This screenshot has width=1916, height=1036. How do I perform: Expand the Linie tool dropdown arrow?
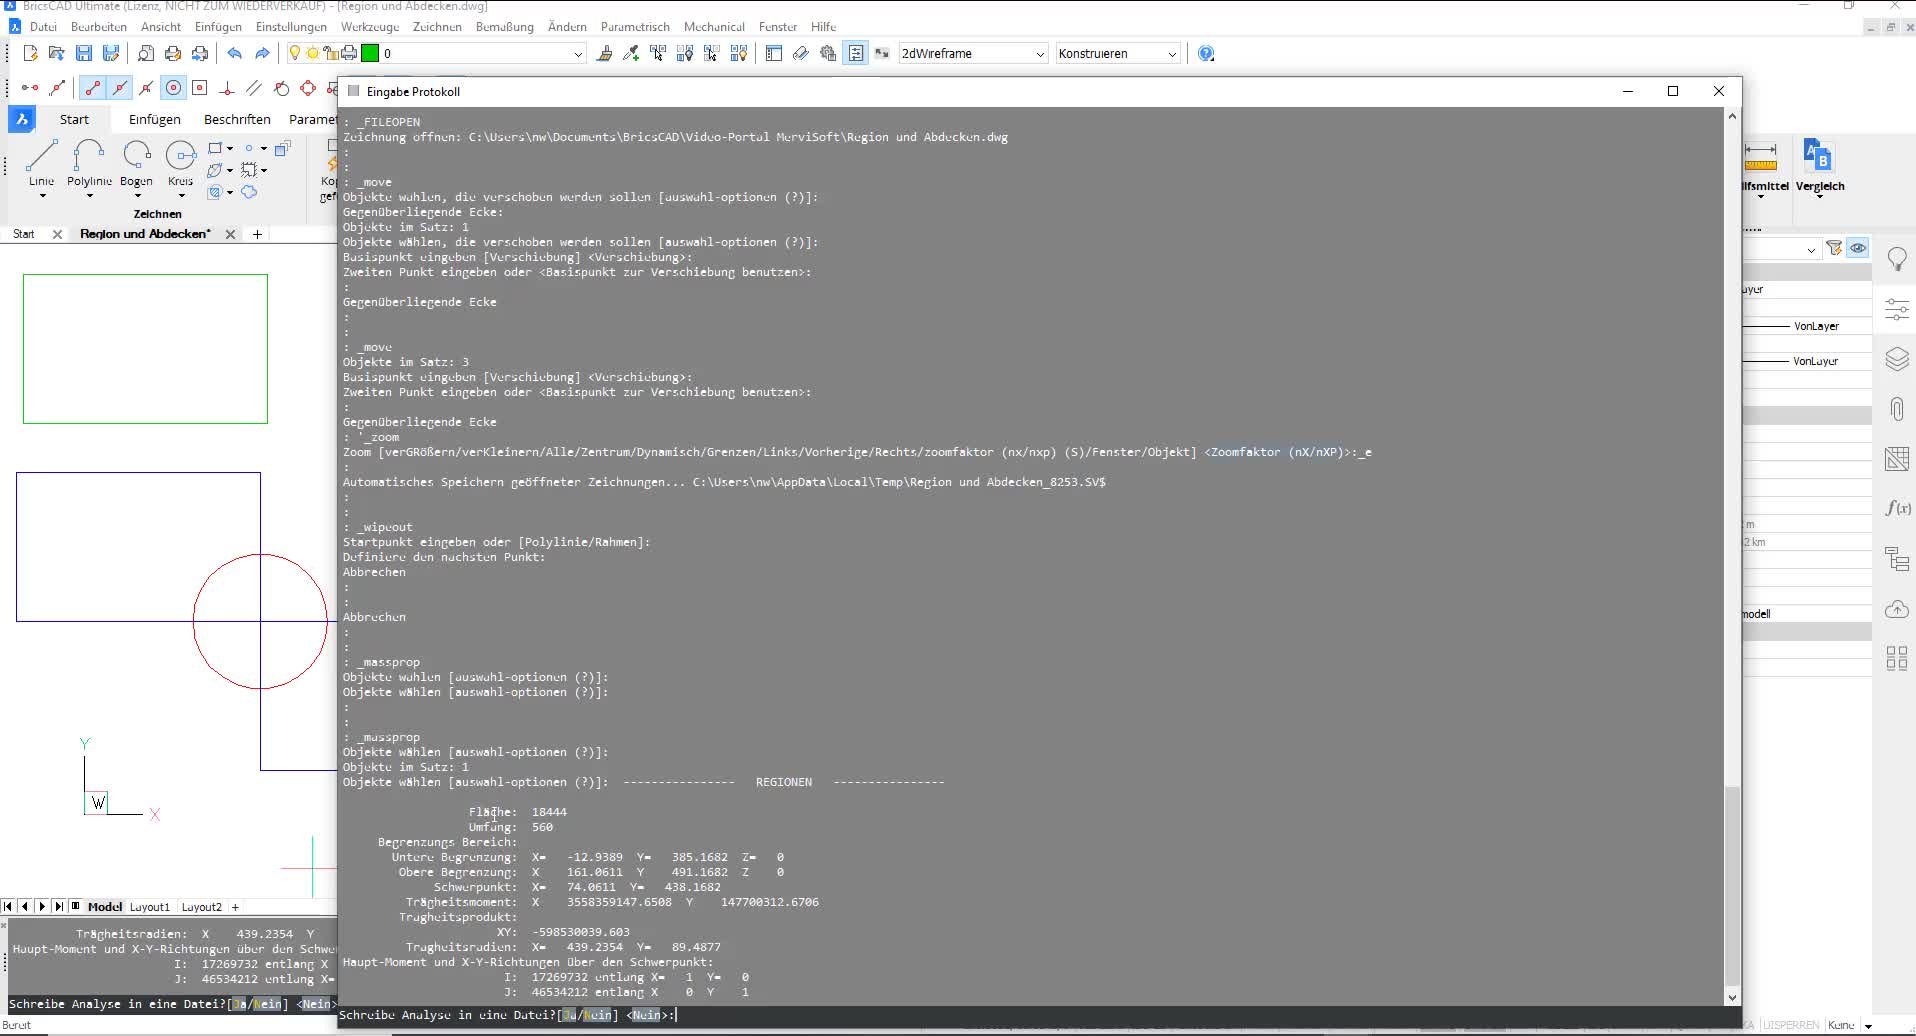pos(41,196)
